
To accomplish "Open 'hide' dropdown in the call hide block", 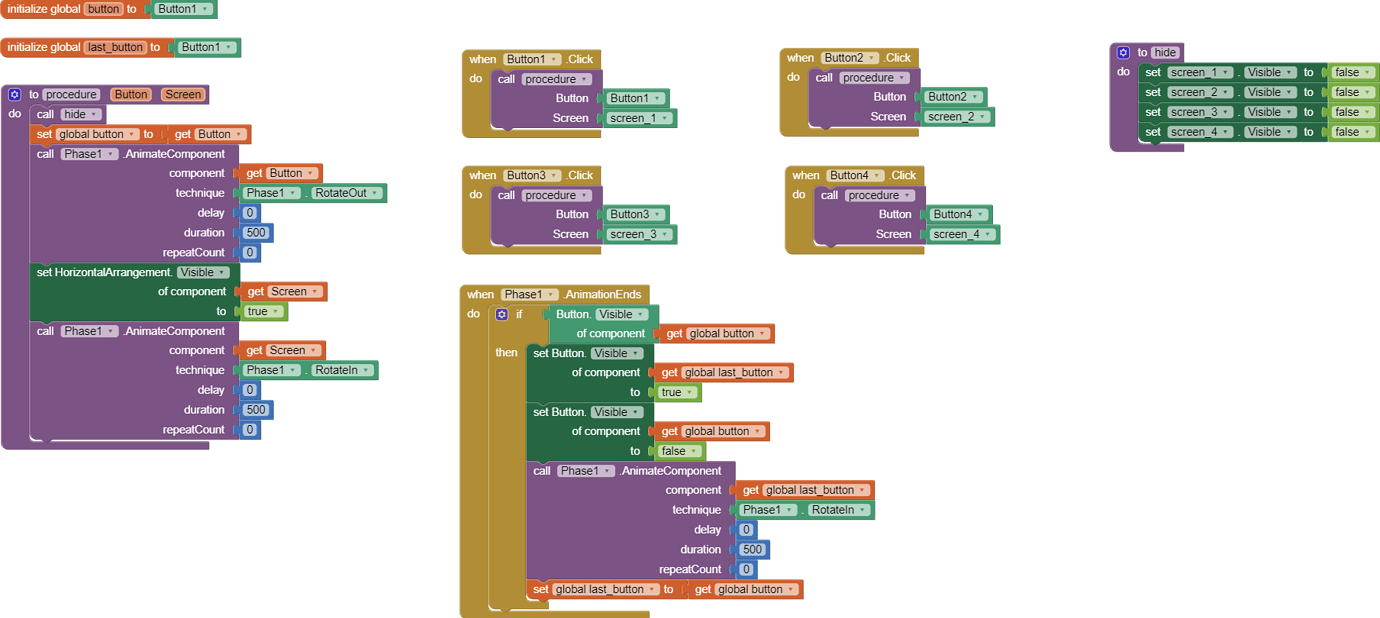I will pyautogui.click(x=80, y=114).
